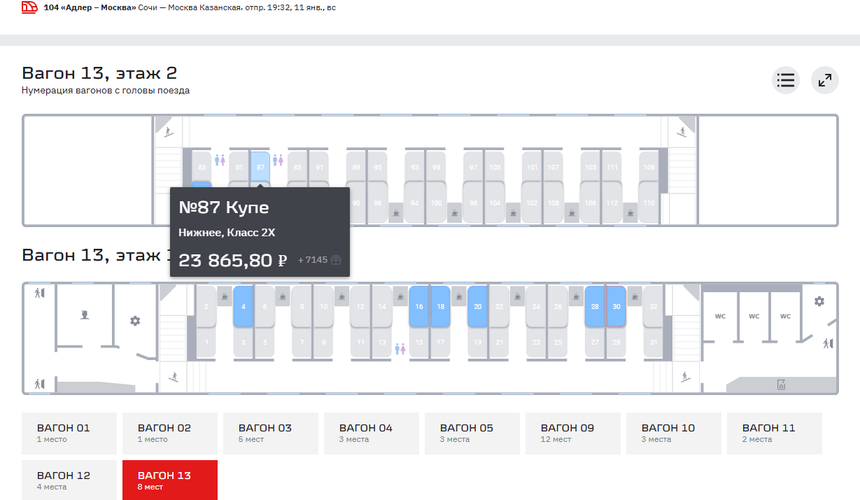The width and height of the screenshot is (860, 500).
Task: Click gear icon near the WC area
Action: click(x=819, y=301)
